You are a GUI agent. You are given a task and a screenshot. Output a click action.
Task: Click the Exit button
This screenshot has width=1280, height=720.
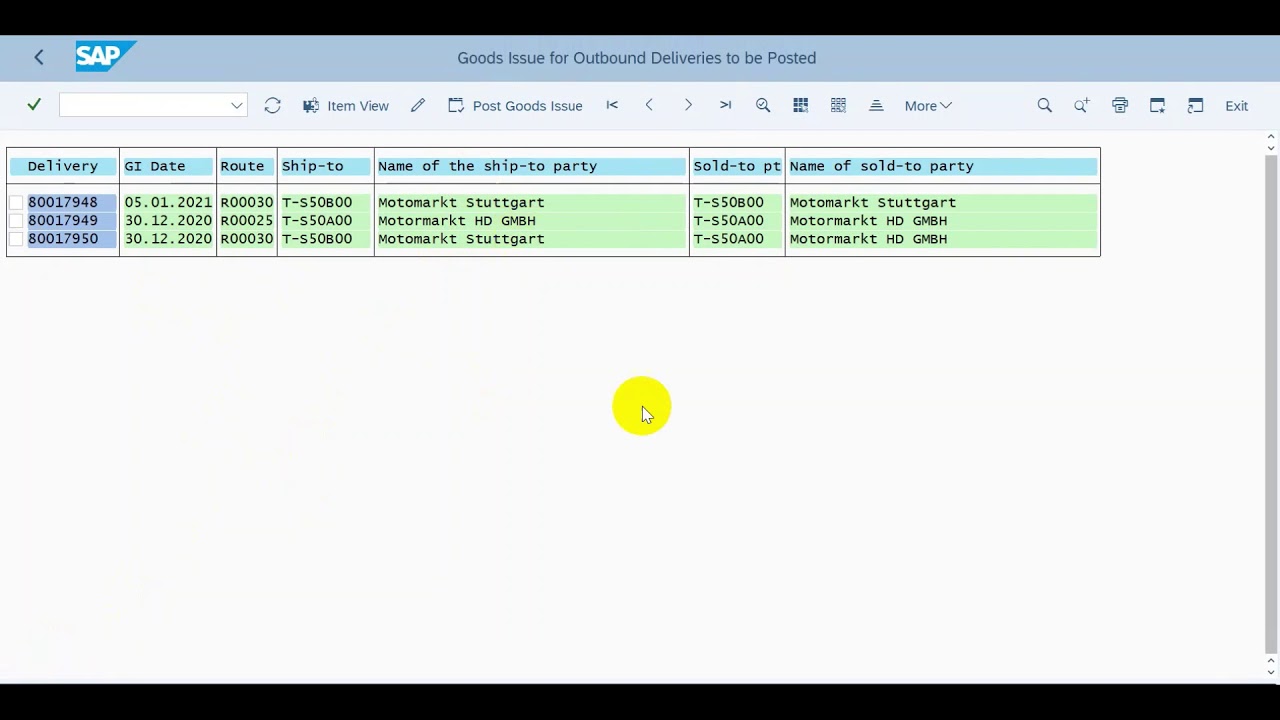tap(1237, 105)
